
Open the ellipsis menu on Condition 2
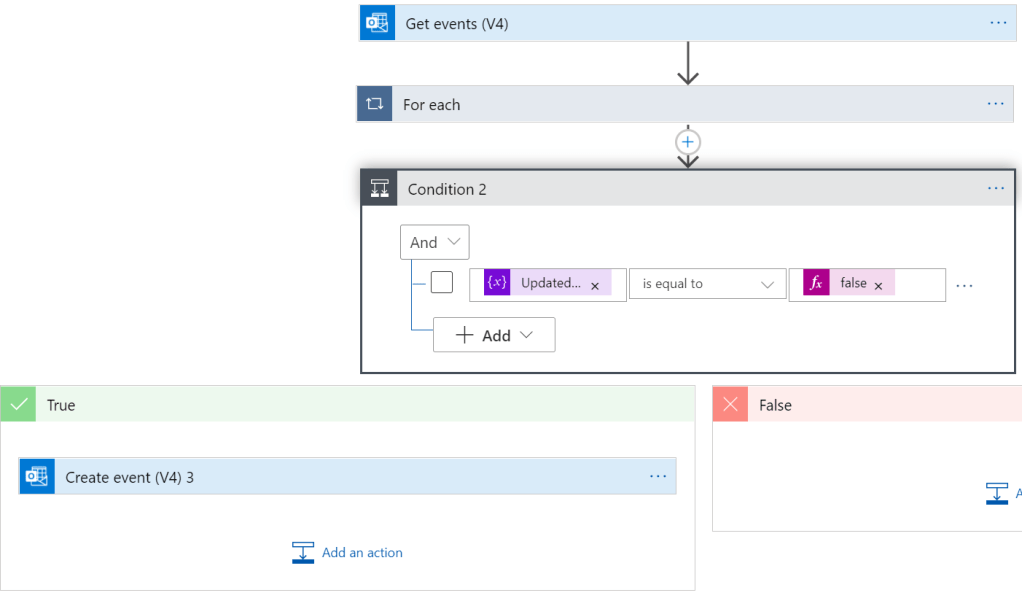point(995,188)
